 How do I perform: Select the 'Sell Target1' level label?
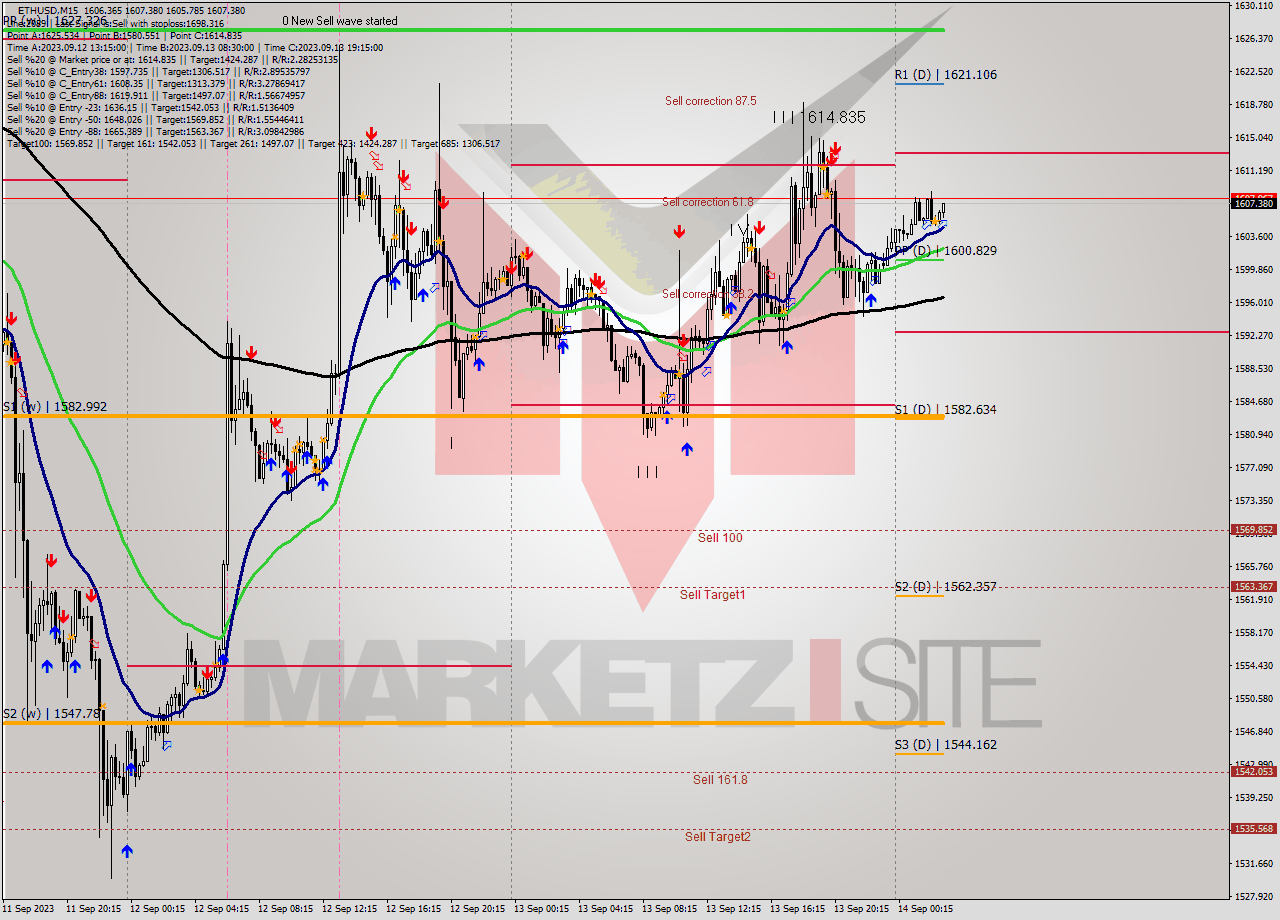click(712, 595)
